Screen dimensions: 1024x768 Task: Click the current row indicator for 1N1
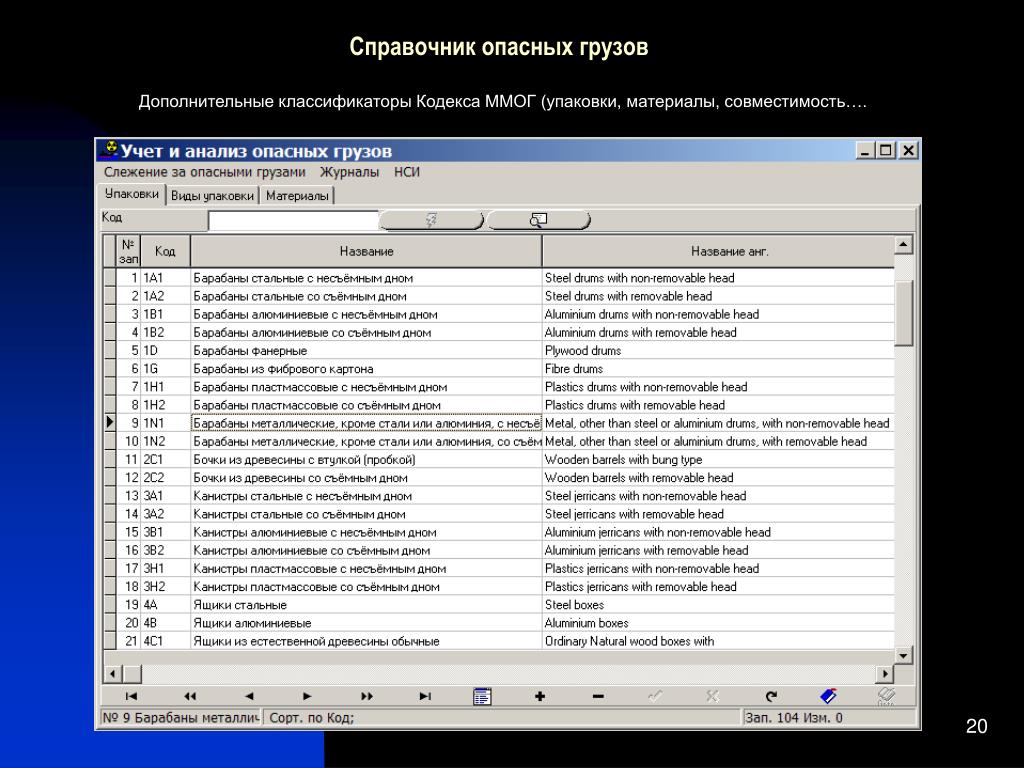[110, 423]
